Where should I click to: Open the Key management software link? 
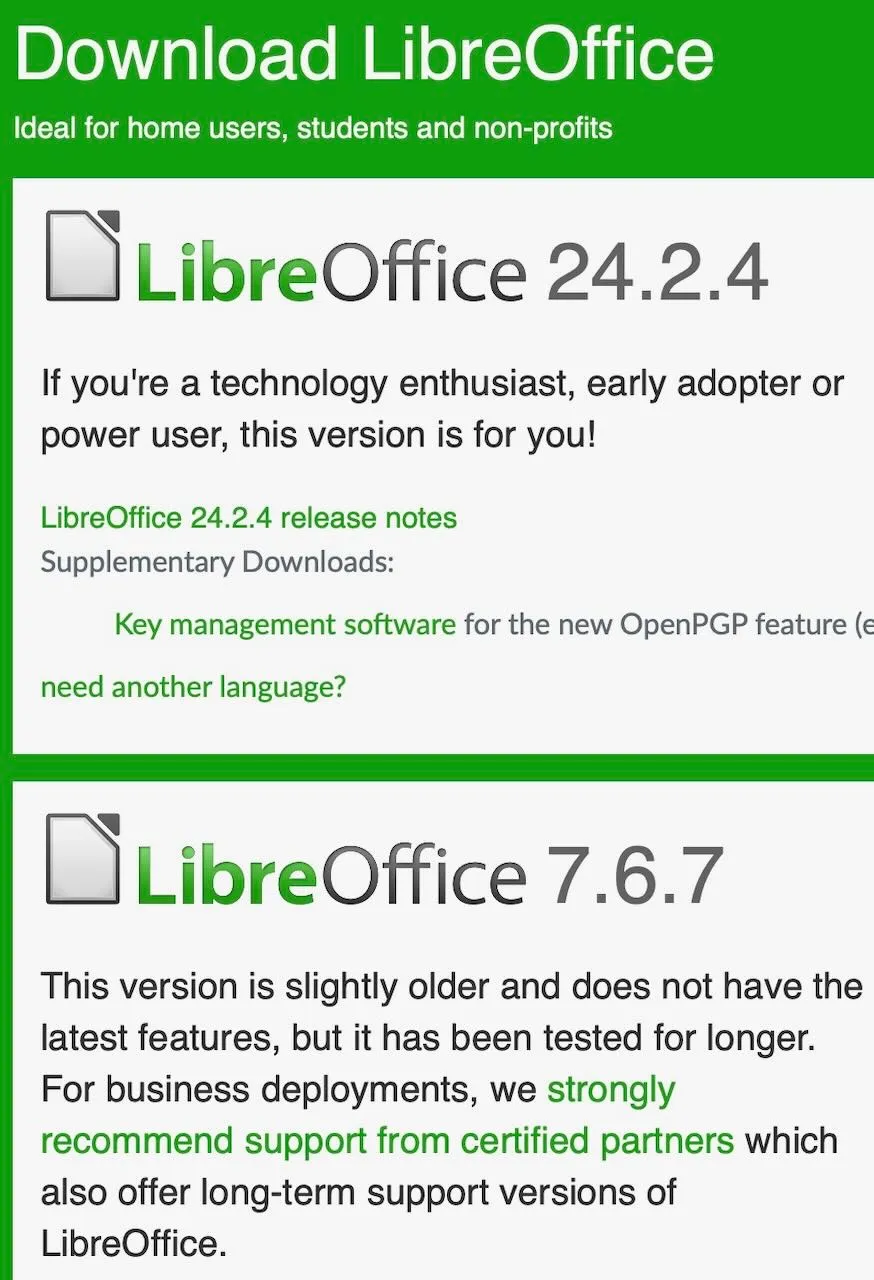coord(283,624)
